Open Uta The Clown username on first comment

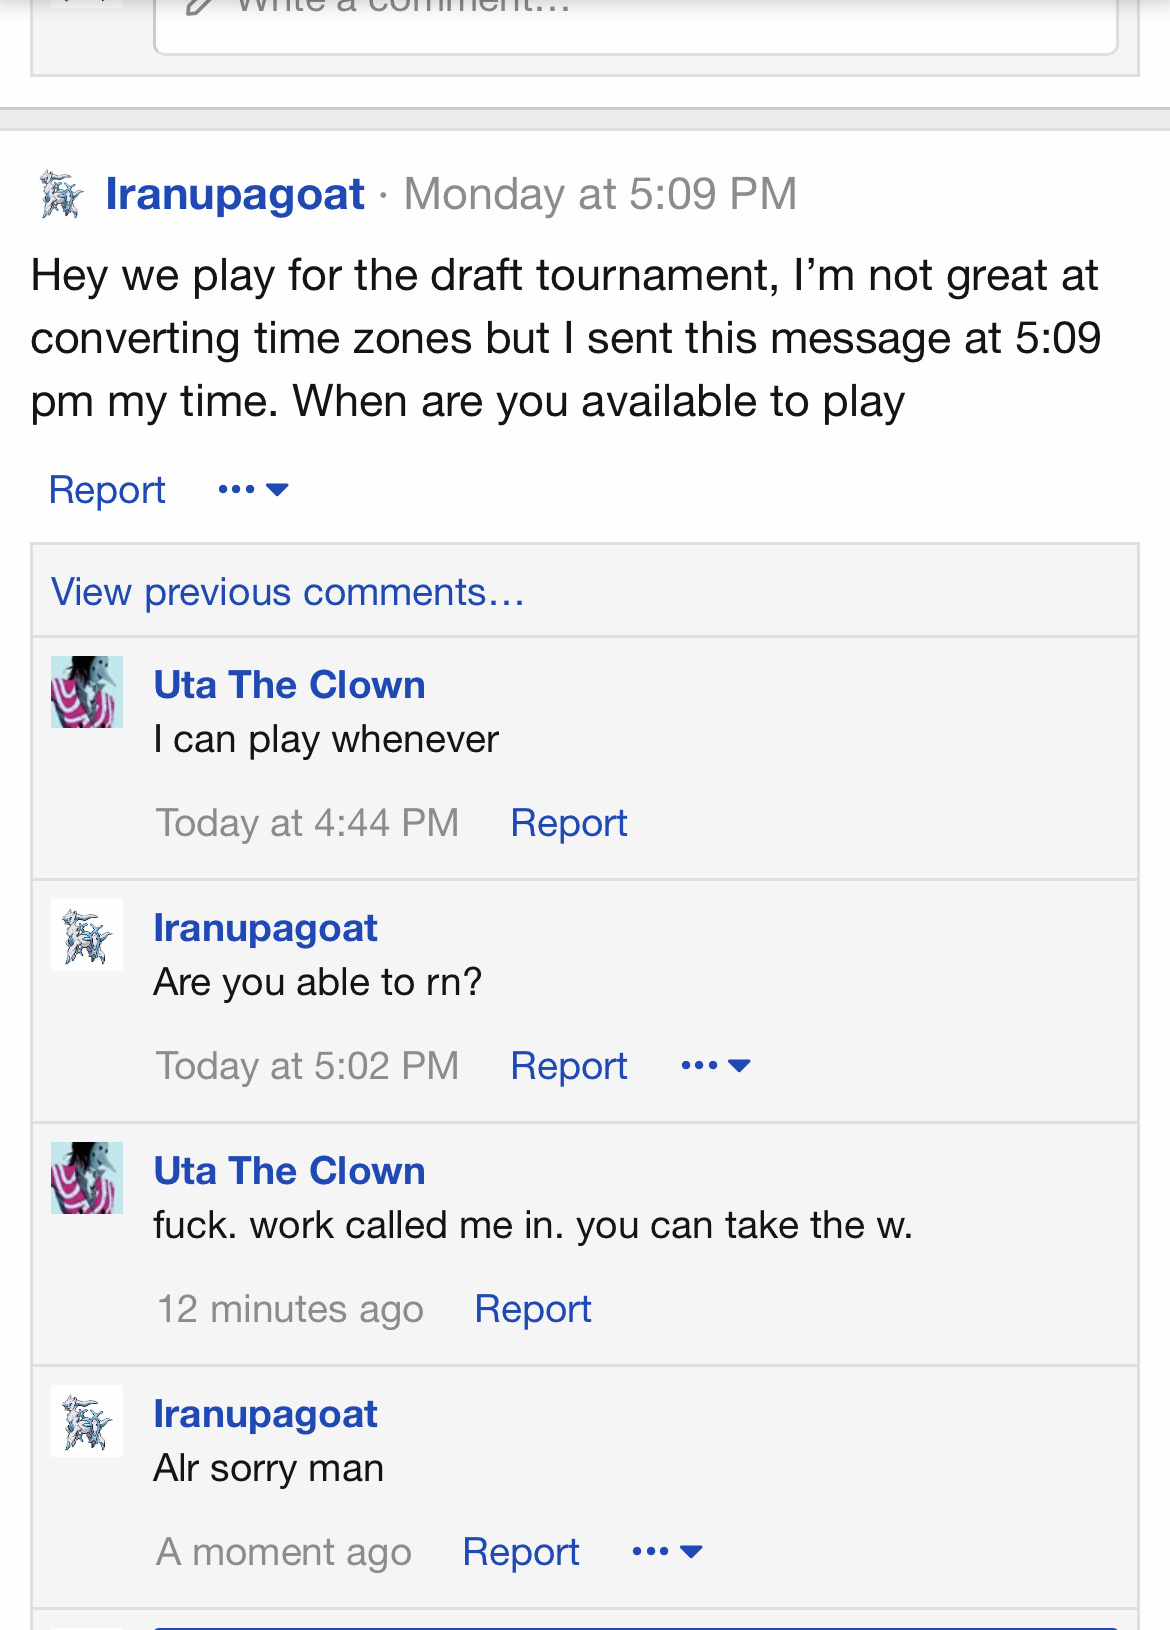click(289, 685)
